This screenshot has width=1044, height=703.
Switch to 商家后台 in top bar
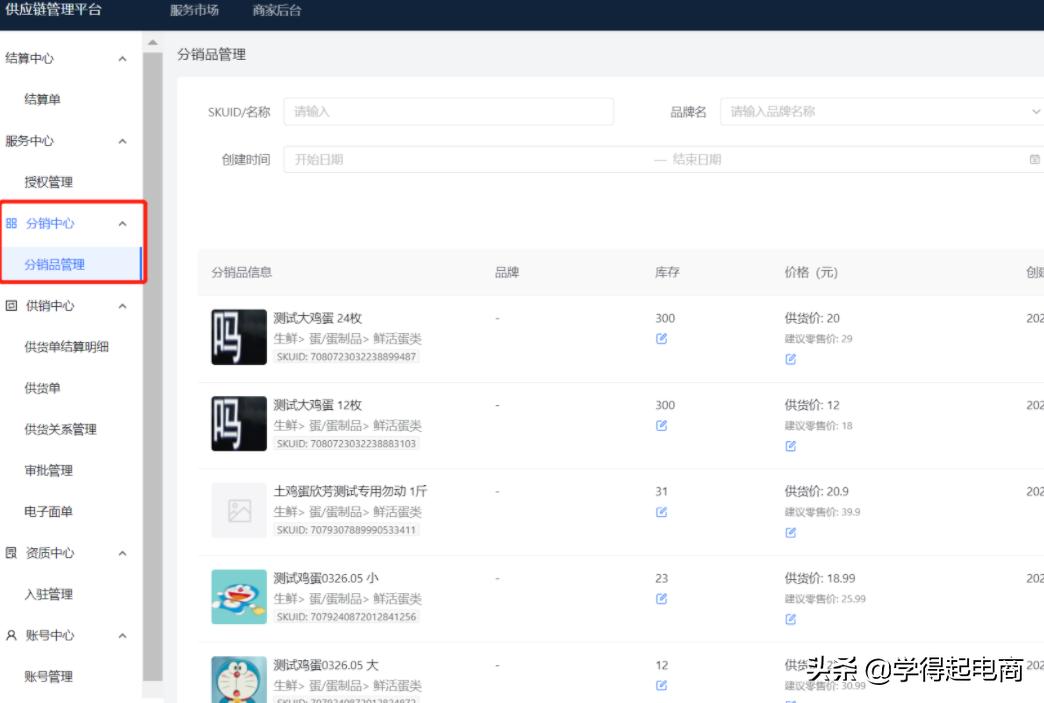(275, 12)
